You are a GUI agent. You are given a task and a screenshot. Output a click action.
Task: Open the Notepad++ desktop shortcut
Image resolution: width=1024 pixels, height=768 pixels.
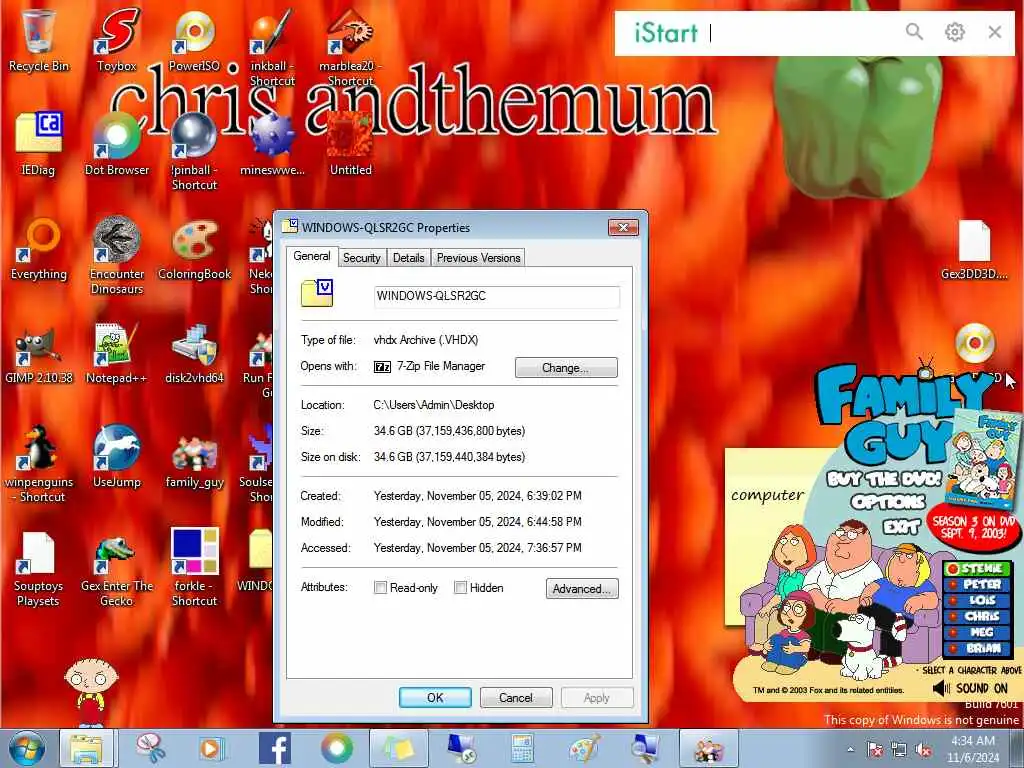tap(116, 354)
